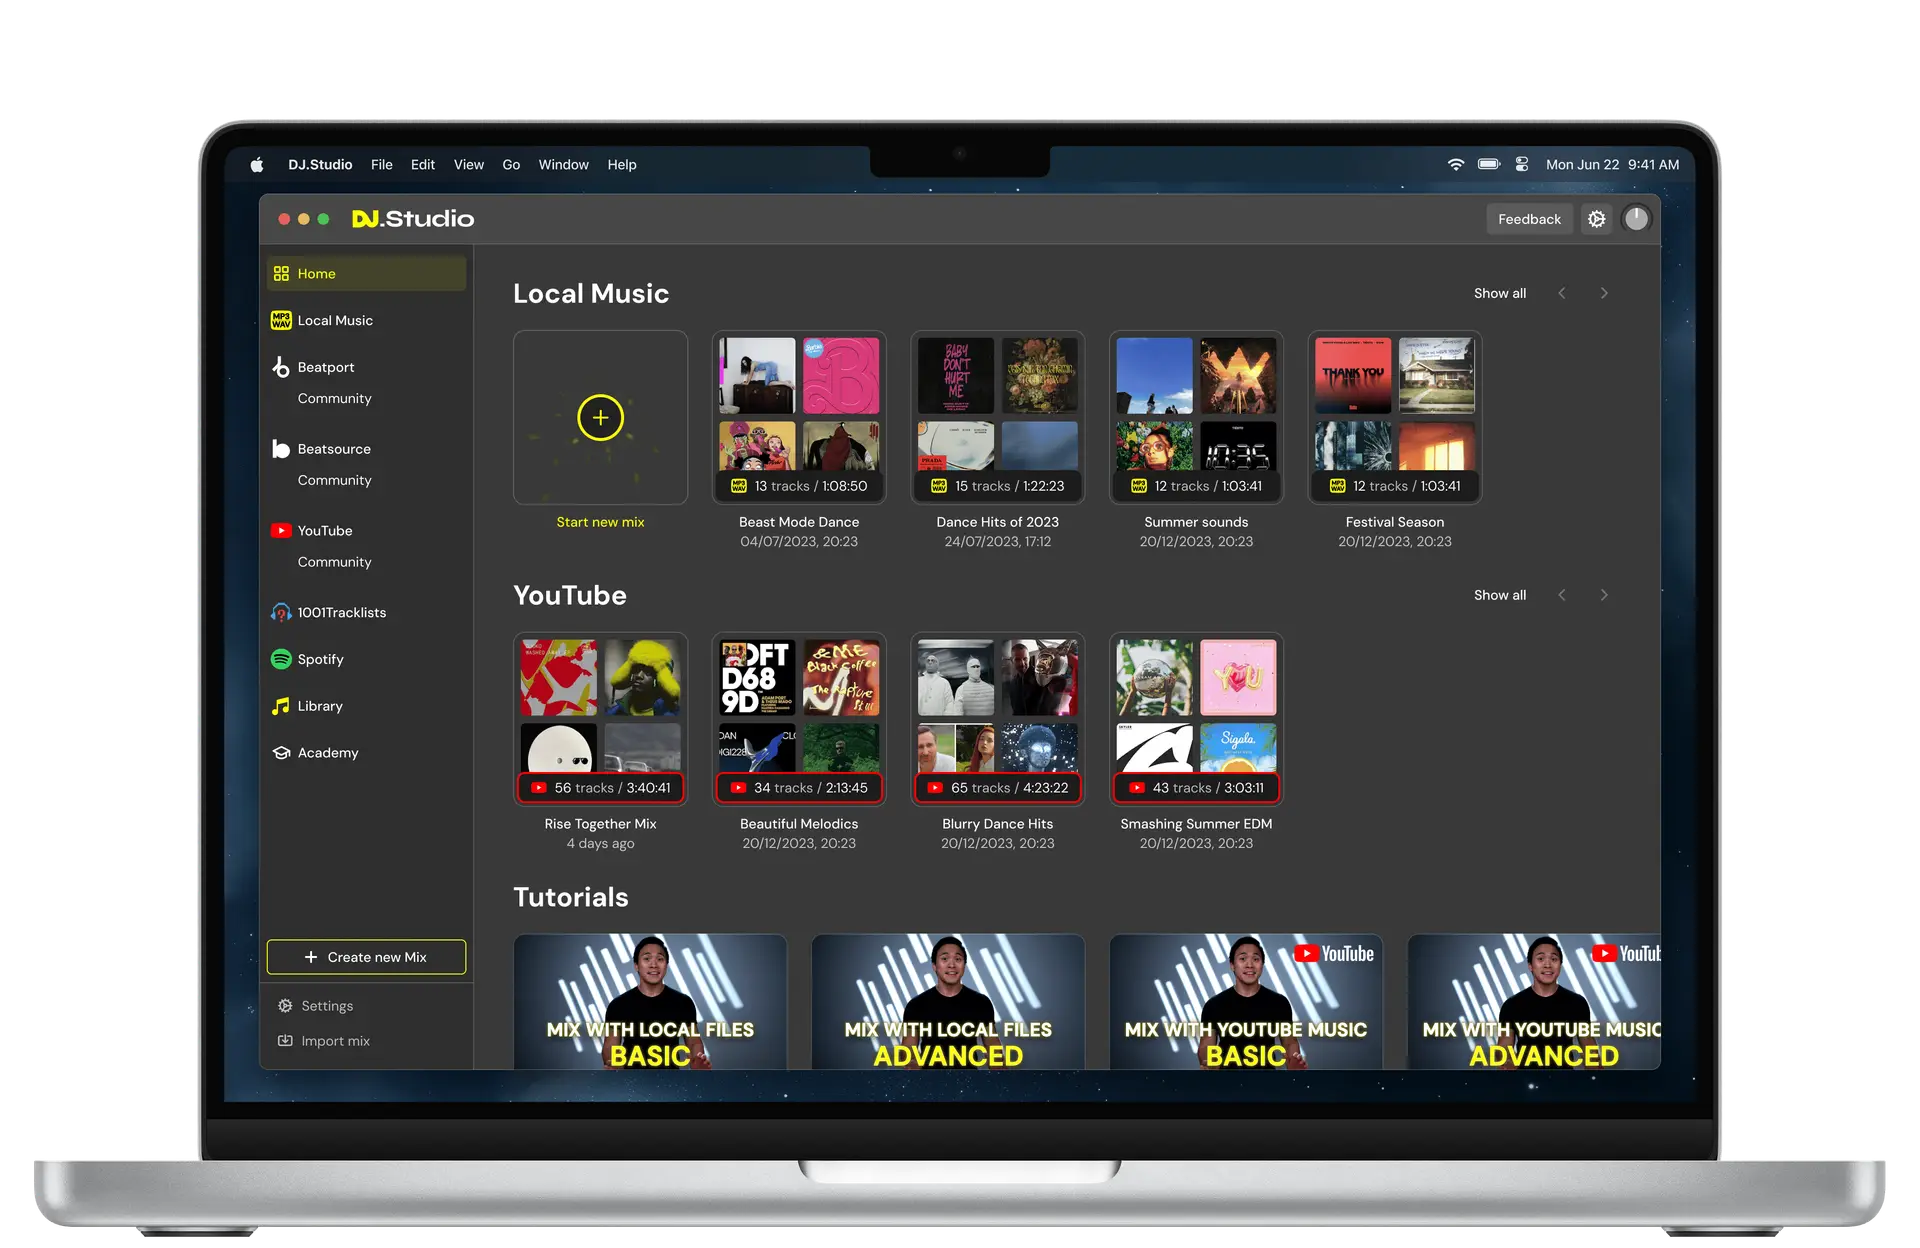Click the 65 tracks / 4:23:22 label
Image resolution: width=1920 pixels, height=1248 pixels.
(997, 788)
